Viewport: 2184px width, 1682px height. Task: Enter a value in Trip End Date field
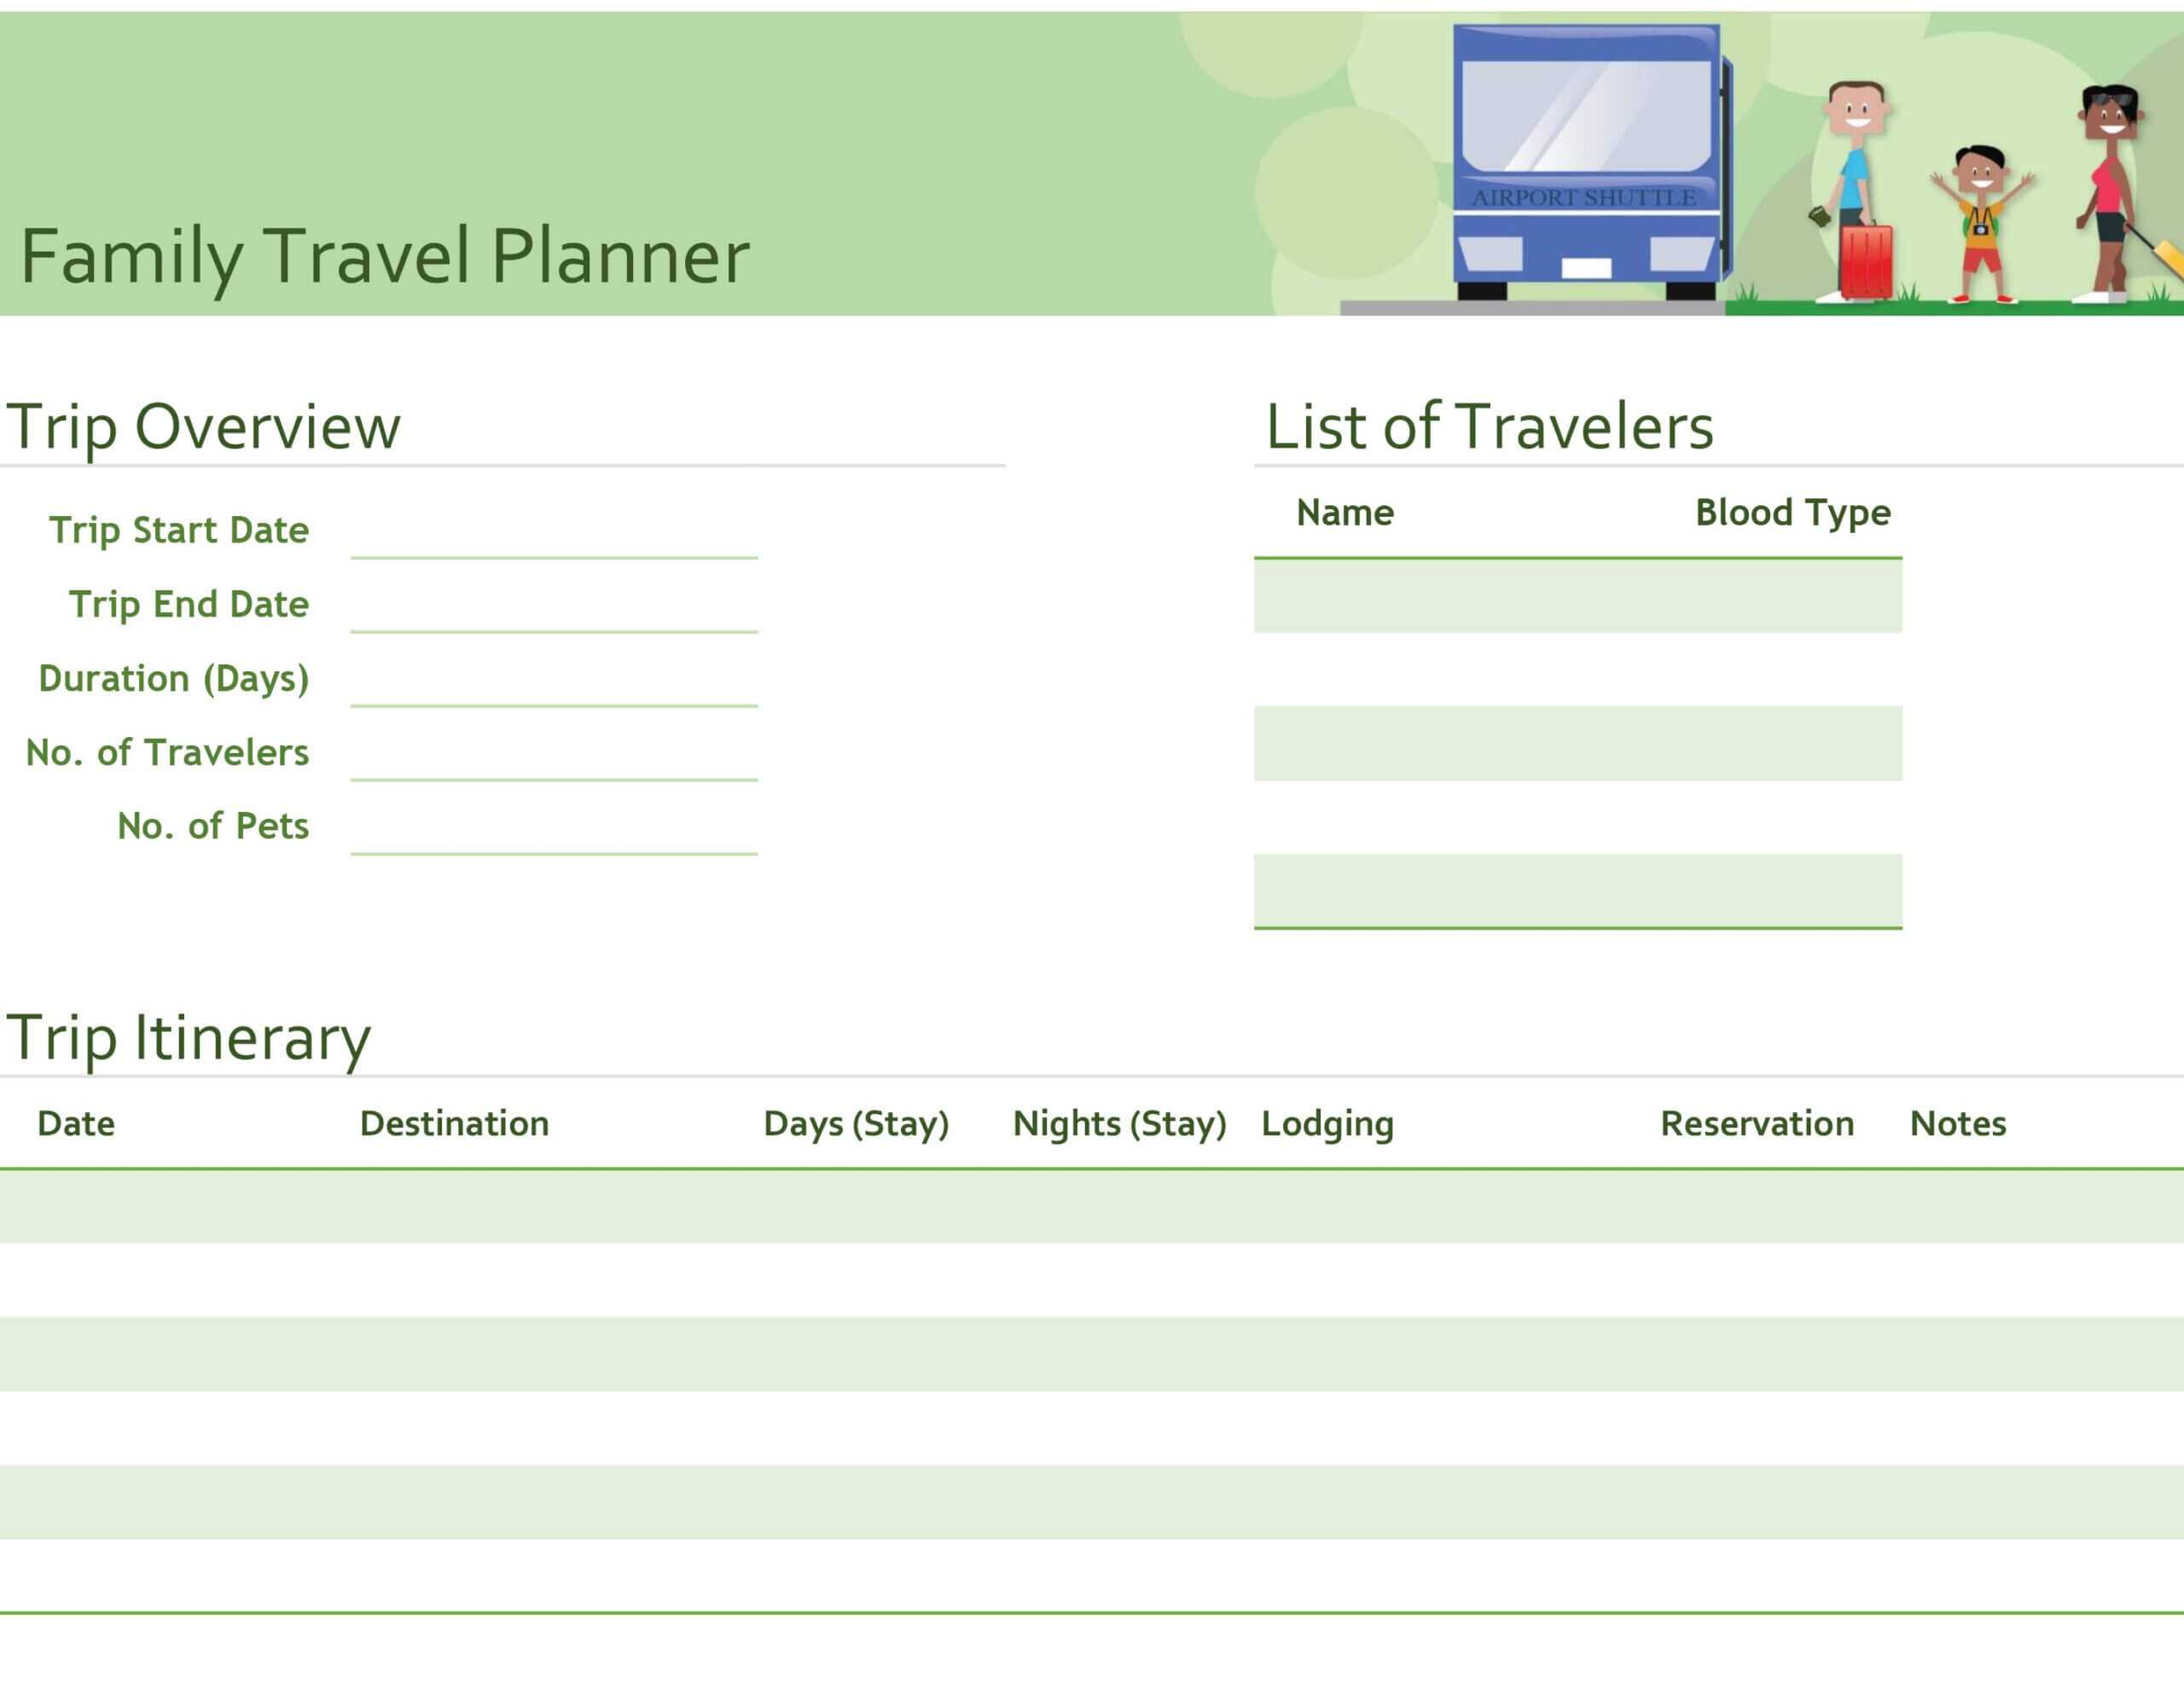pos(548,602)
